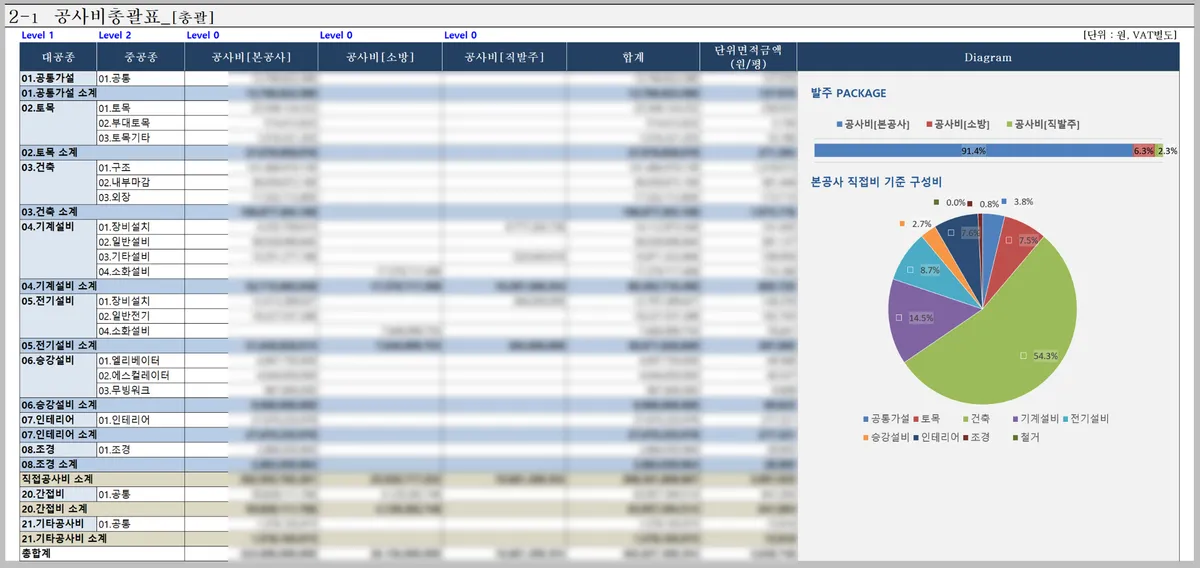Select the 총합계 row label

[102, 553]
